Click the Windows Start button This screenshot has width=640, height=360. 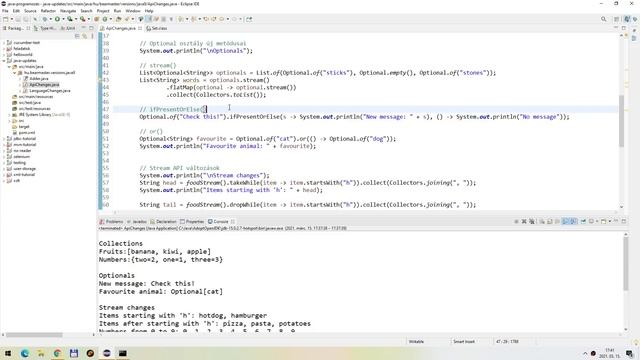7,353
